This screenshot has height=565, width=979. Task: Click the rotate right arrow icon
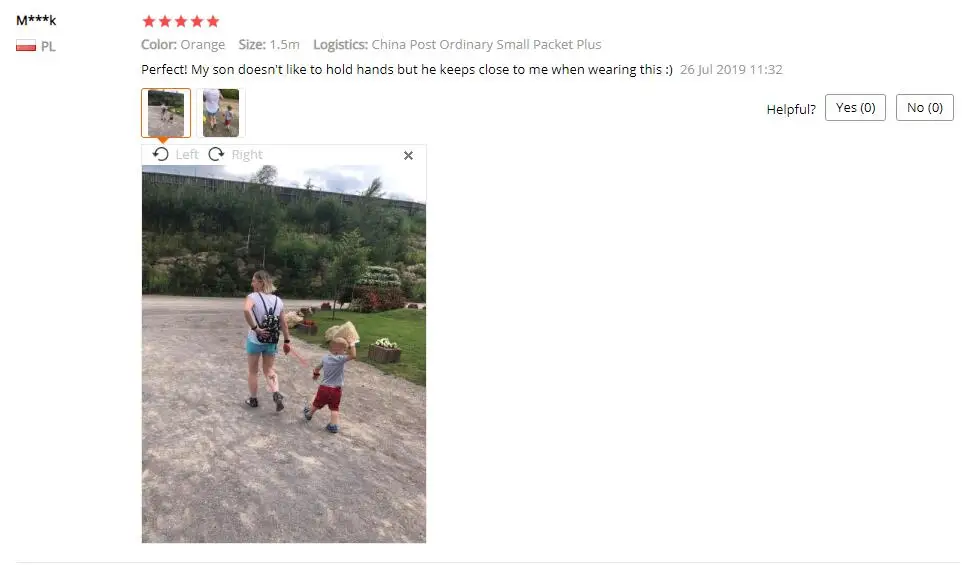[216, 154]
